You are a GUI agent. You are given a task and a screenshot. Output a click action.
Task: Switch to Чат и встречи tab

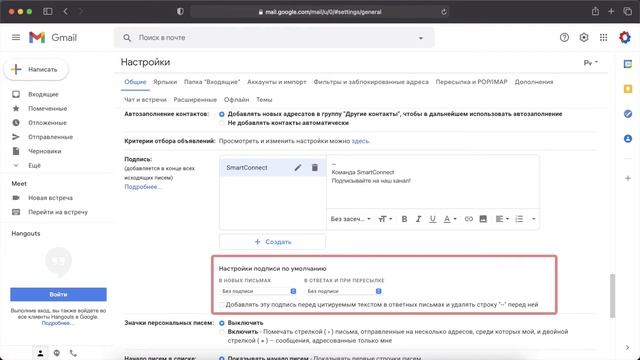click(145, 100)
